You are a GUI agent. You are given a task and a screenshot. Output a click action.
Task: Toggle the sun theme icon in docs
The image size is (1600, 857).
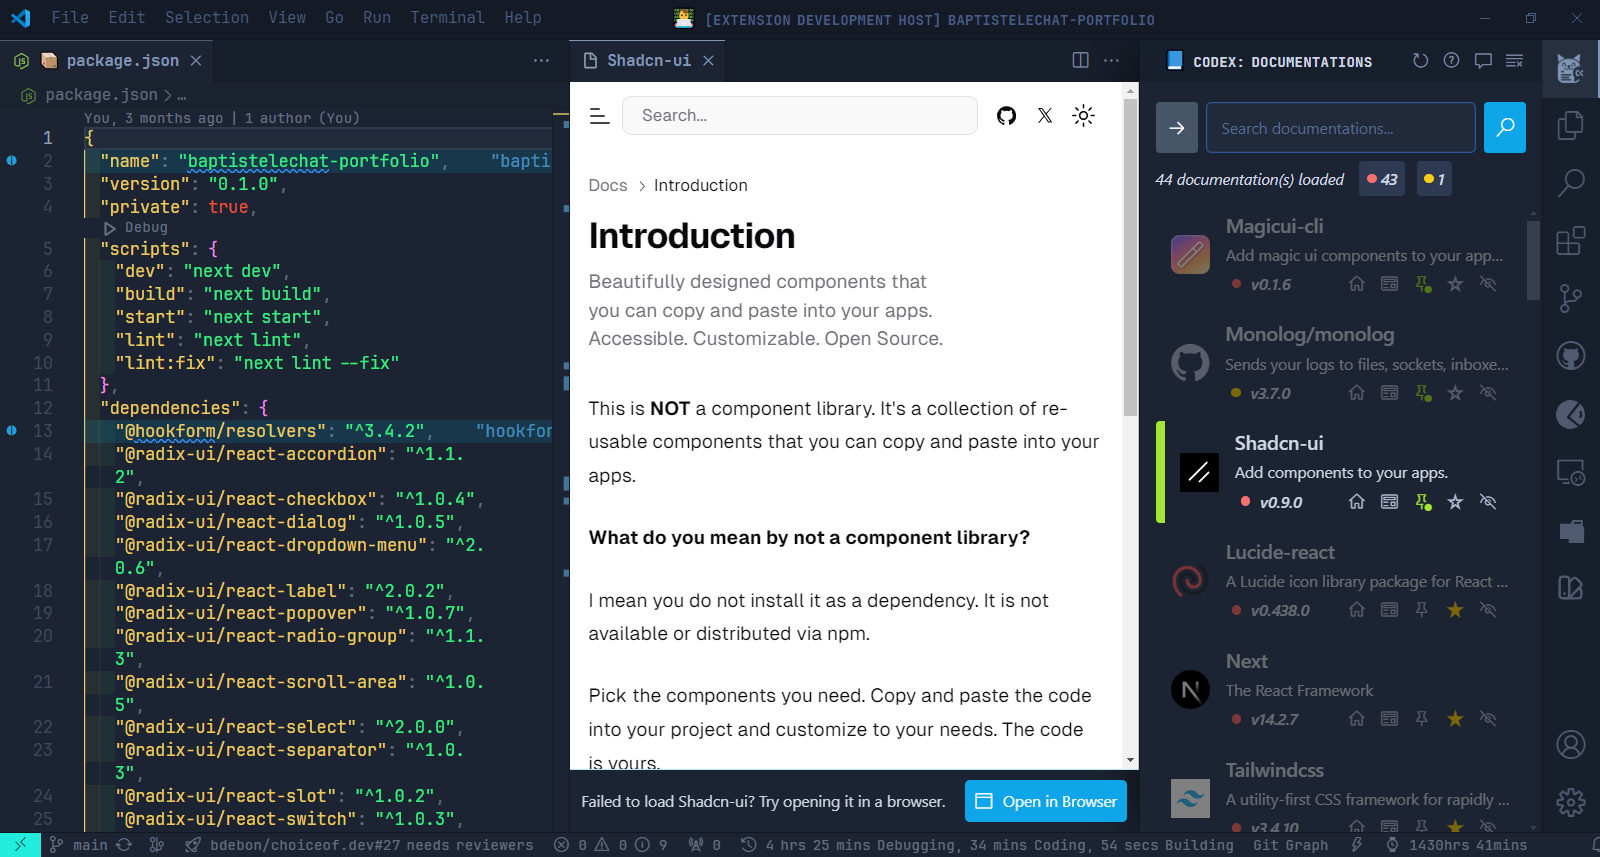1083,116
